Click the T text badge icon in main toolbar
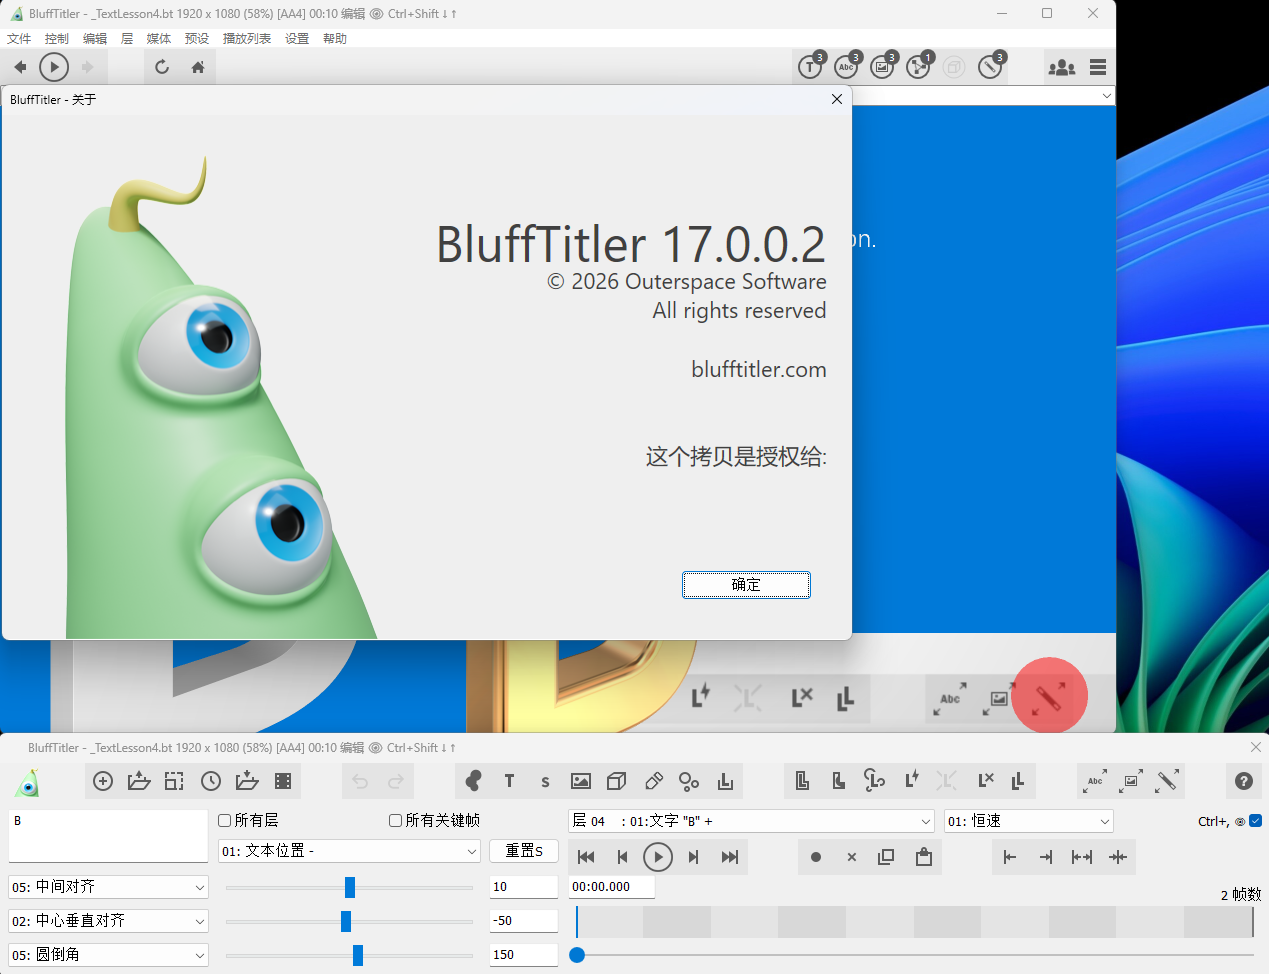This screenshot has width=1269, height=974. tap(811, 67)
